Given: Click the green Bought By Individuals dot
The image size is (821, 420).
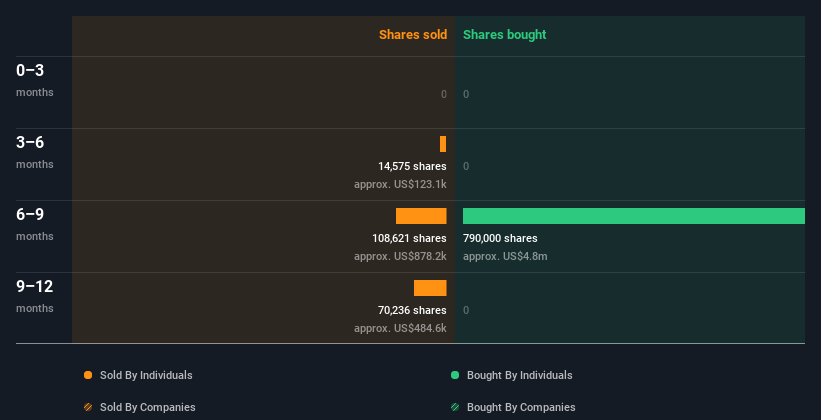Looking at the screenshot, I should pyautogui.click(x=455, y=375).
